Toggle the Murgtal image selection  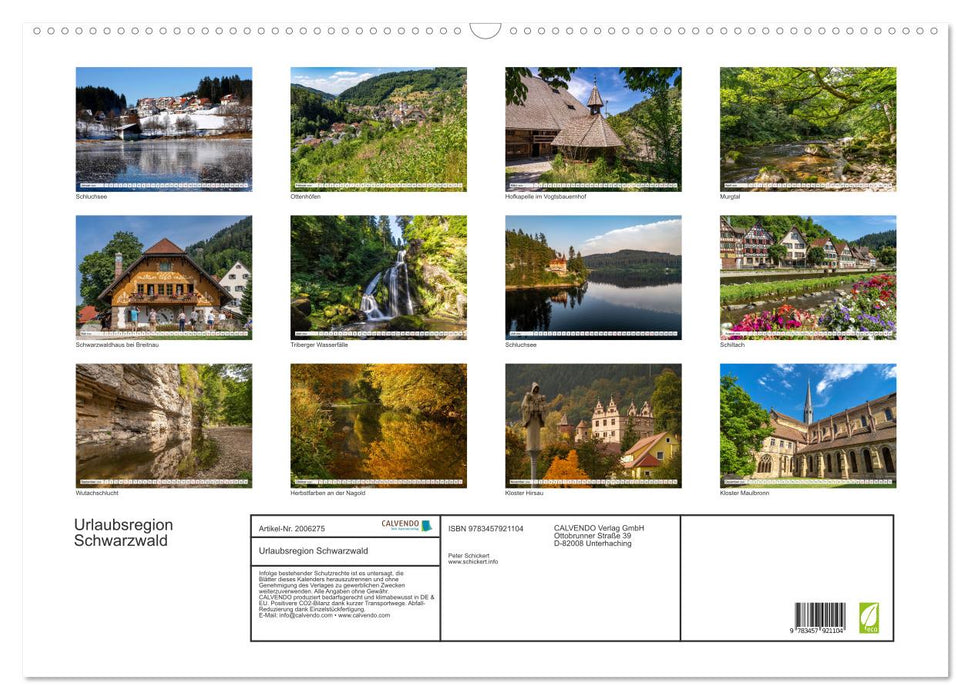tap(808, 129)
